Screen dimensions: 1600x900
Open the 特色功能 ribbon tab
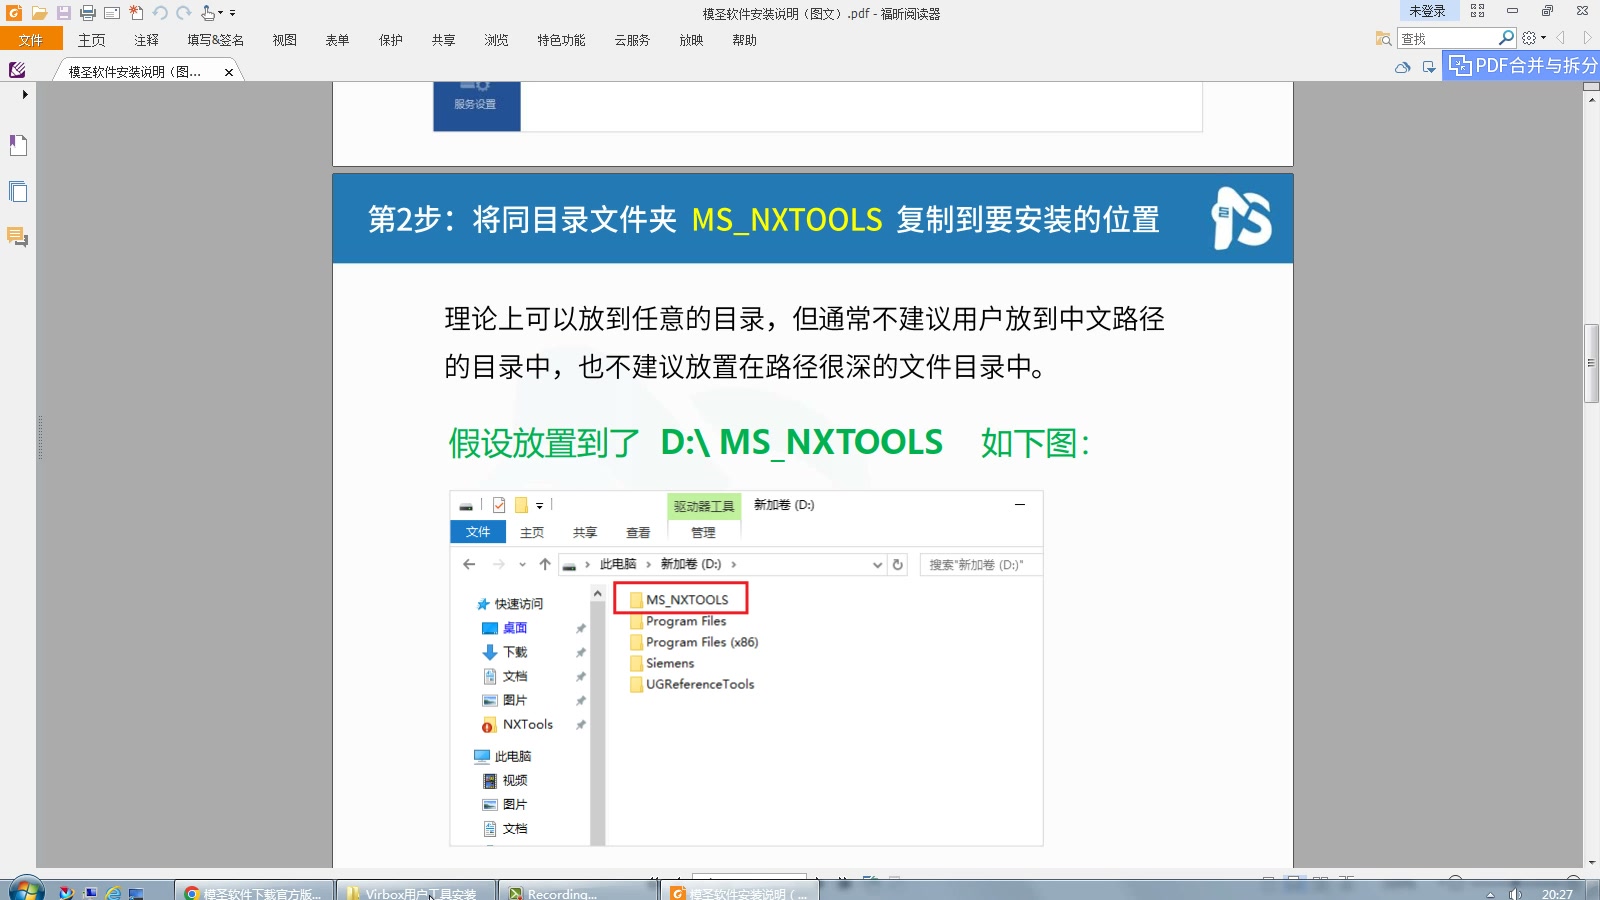[x=561, y=40]
